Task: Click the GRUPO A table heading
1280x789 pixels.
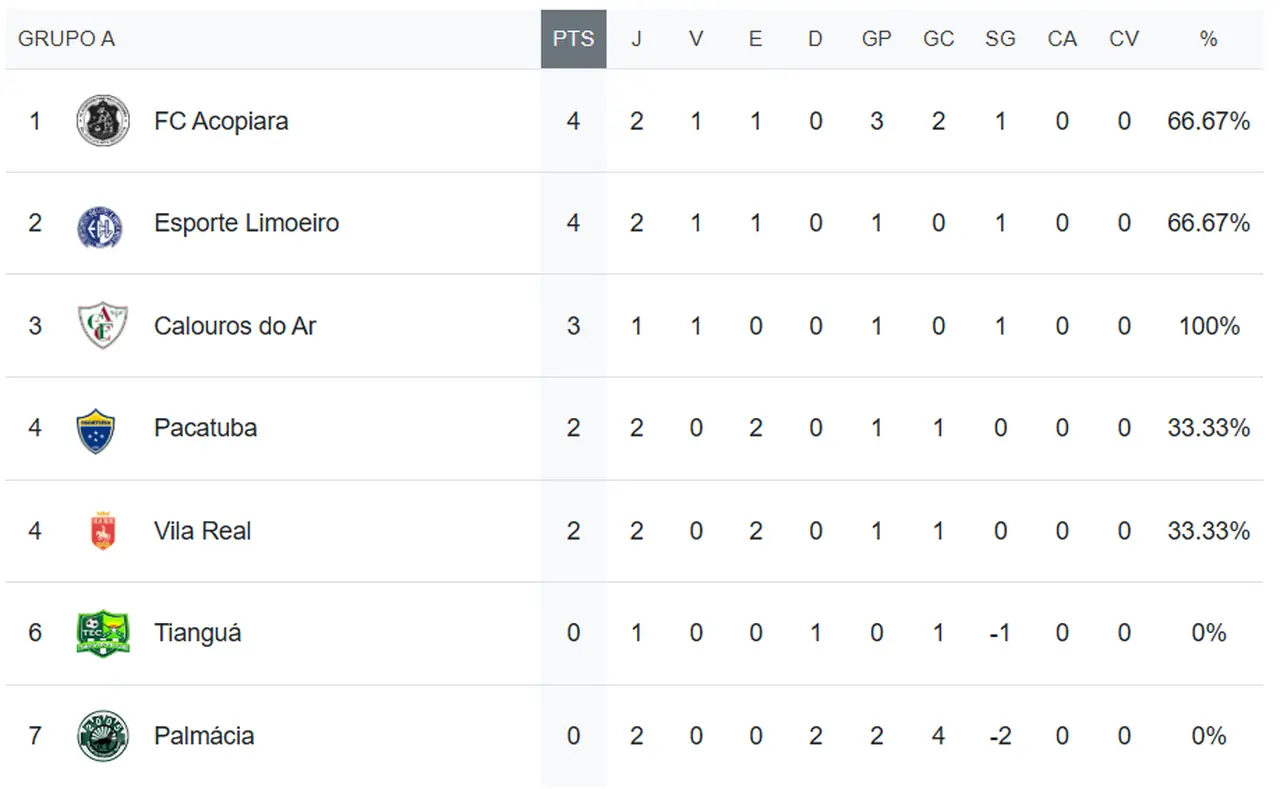Action: (x=67, y=39)
